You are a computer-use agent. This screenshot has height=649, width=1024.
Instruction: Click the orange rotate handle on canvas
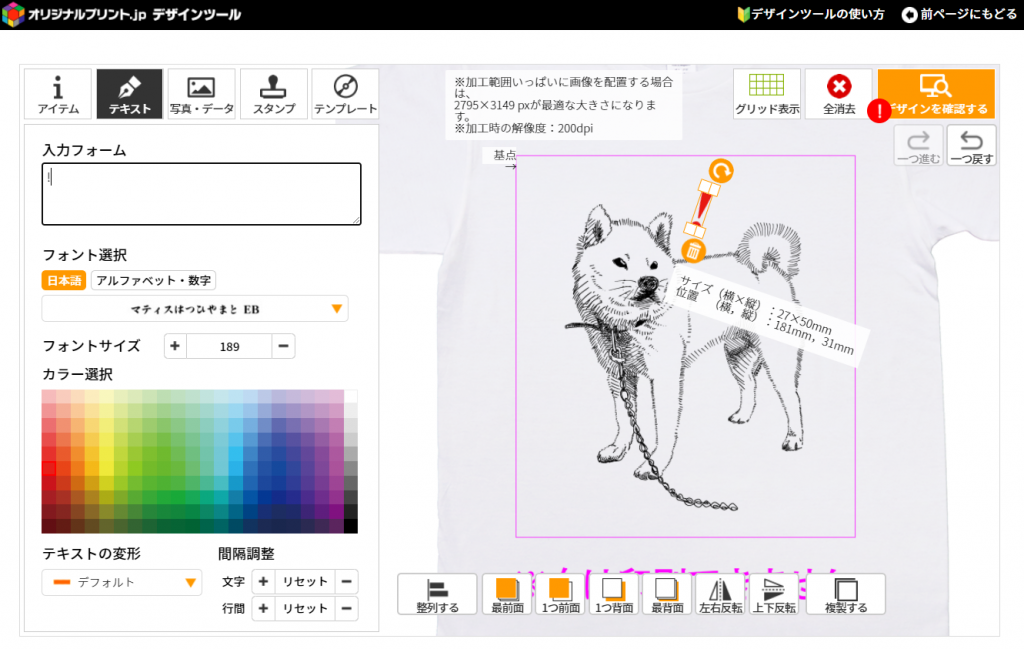(721, 171)
